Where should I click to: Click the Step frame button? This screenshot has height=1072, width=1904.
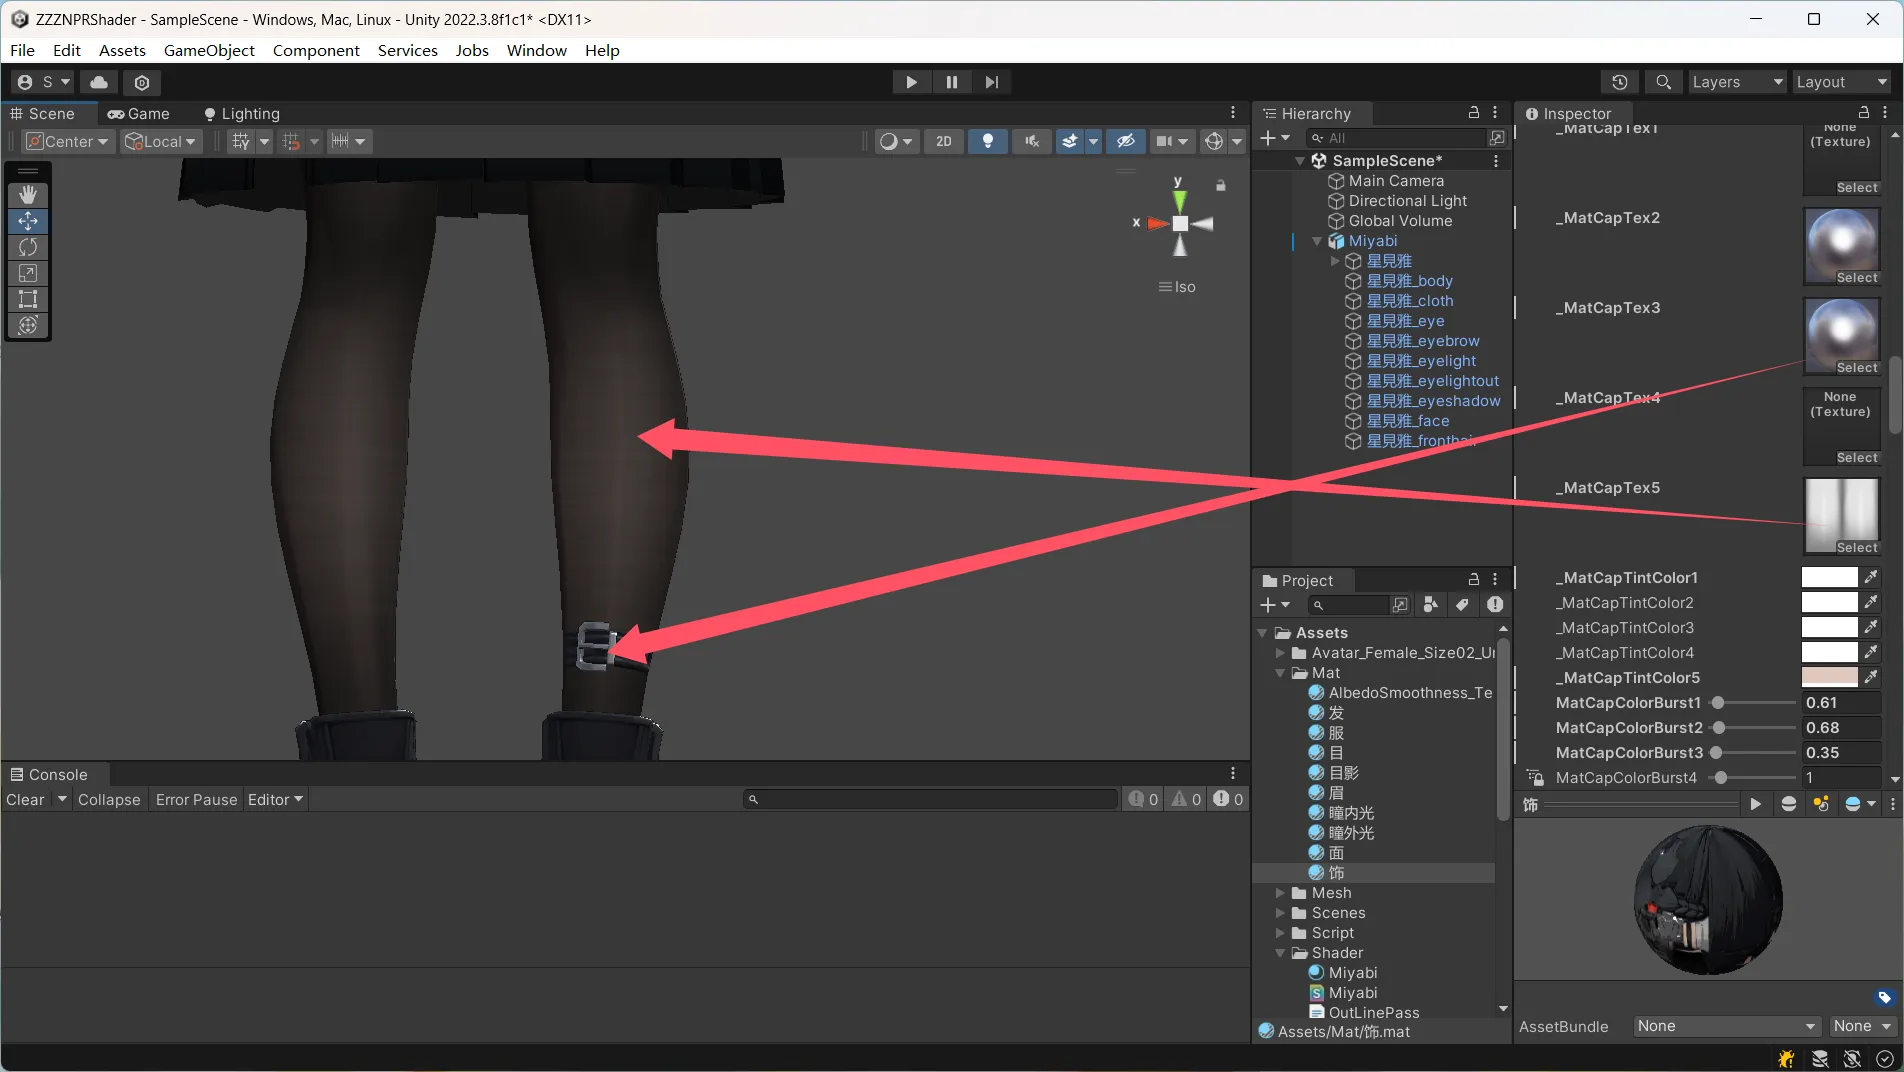tap(991, 82)
